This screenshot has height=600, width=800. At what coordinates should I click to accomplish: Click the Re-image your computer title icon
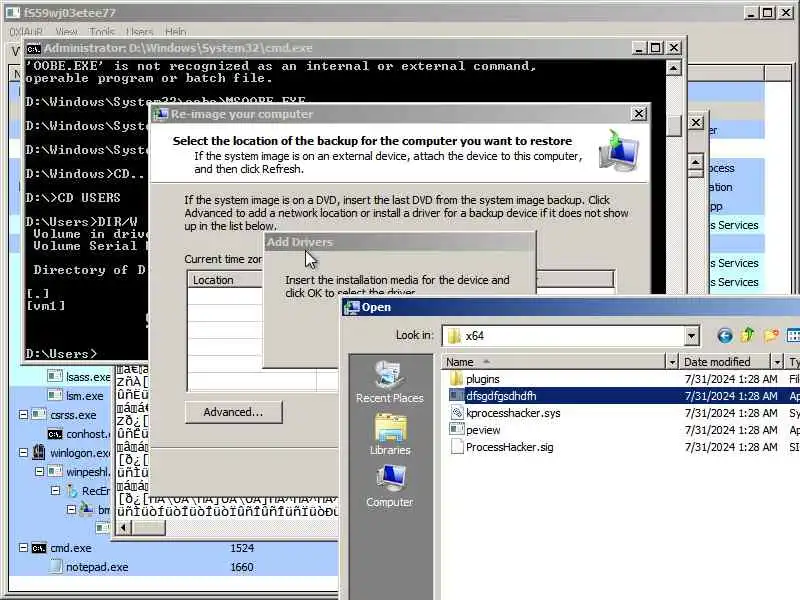[x=161, y=114]
